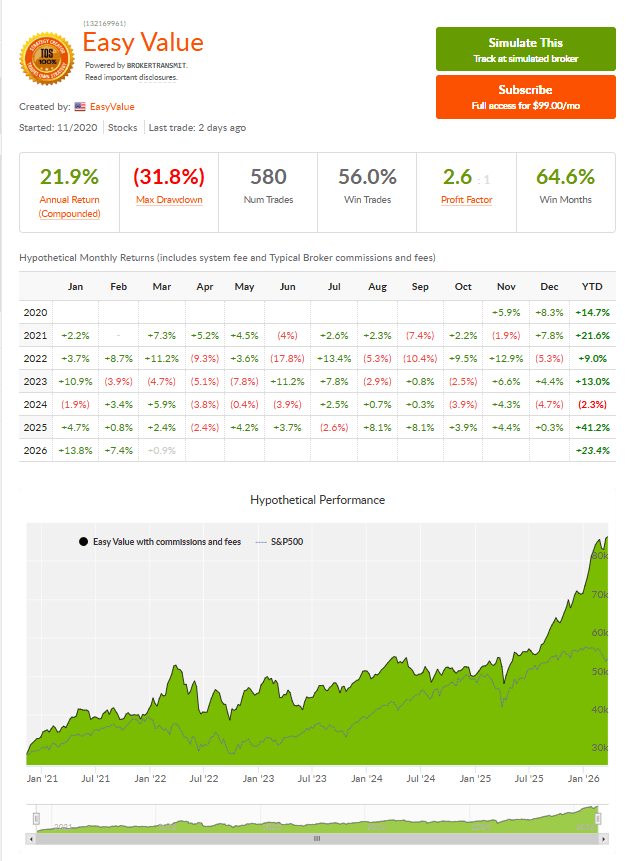
Task: Click the right range handle of navigator
Action: click(598, 819)
